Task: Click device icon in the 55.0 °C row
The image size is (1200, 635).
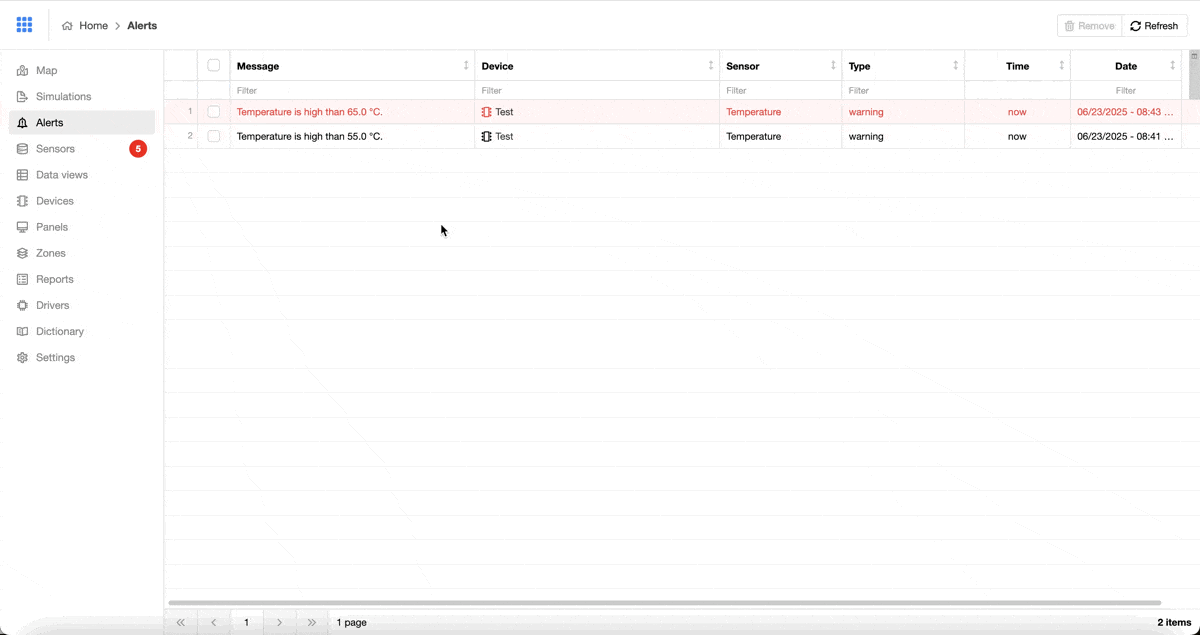Action: point(487,136)
